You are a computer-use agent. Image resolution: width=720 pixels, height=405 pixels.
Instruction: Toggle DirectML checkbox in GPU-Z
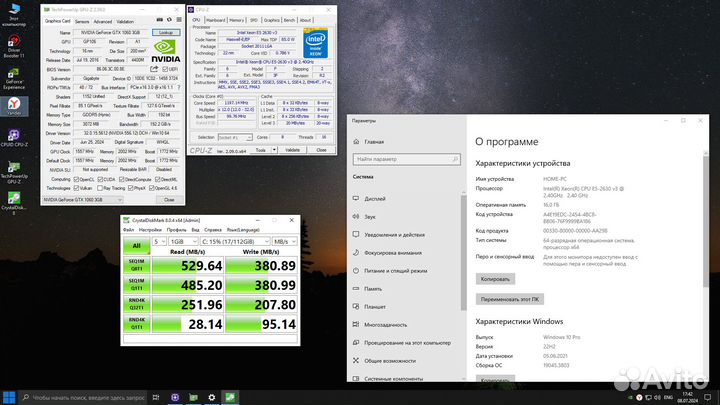pos(158,179)
